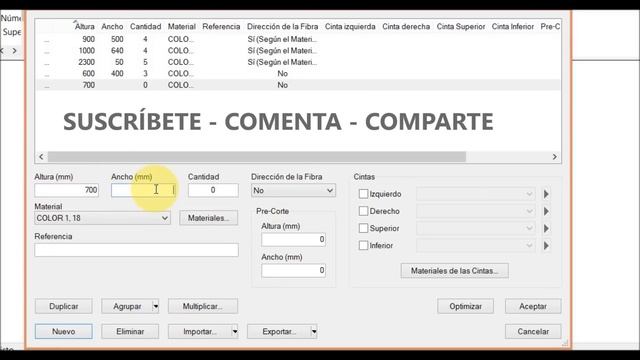Click the Referencia input field
640x360 pixels.
click(x=136, y=250)
